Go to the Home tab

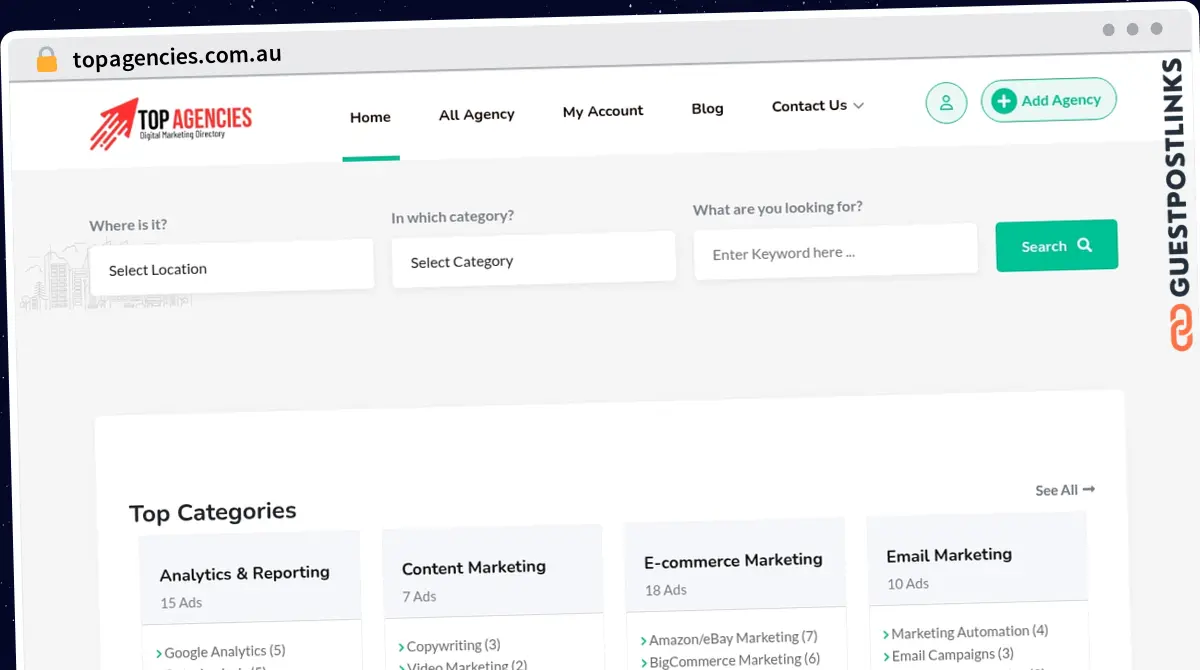coord(370,117)
